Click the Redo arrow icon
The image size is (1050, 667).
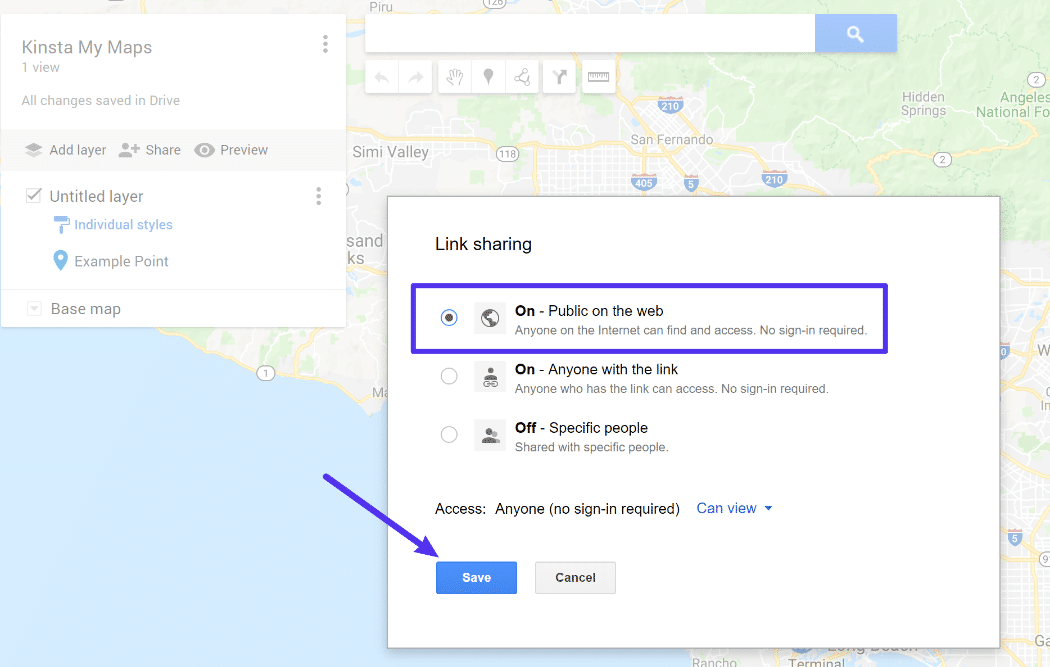click(416, 78)
